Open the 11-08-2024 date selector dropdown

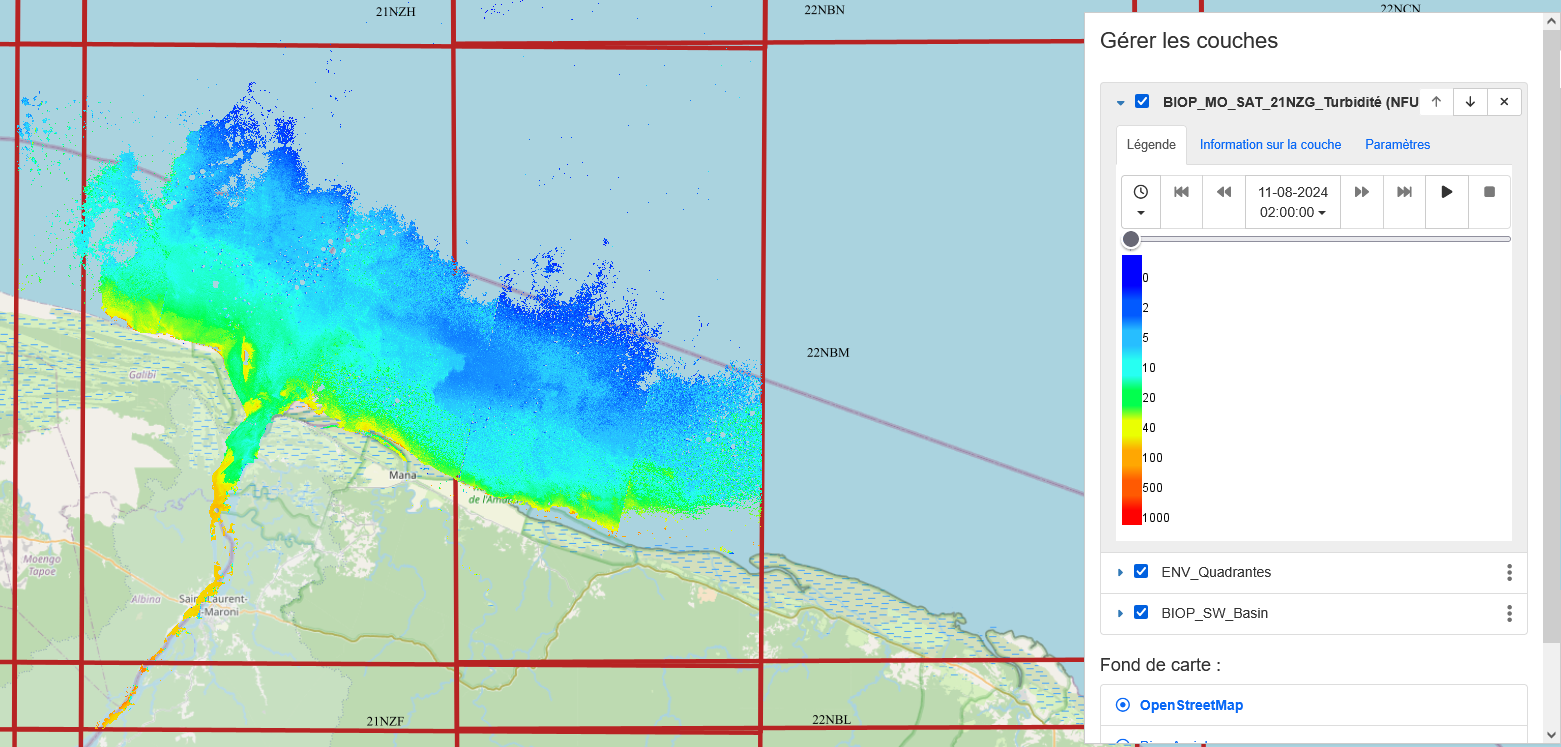coord(1293,202)
